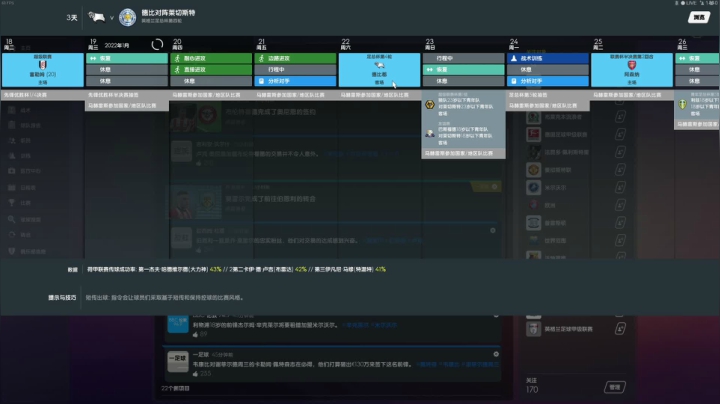Click the green-yellow crest under day 26
The width and height of the screenshot is (720, 404).
click(682, 104)
